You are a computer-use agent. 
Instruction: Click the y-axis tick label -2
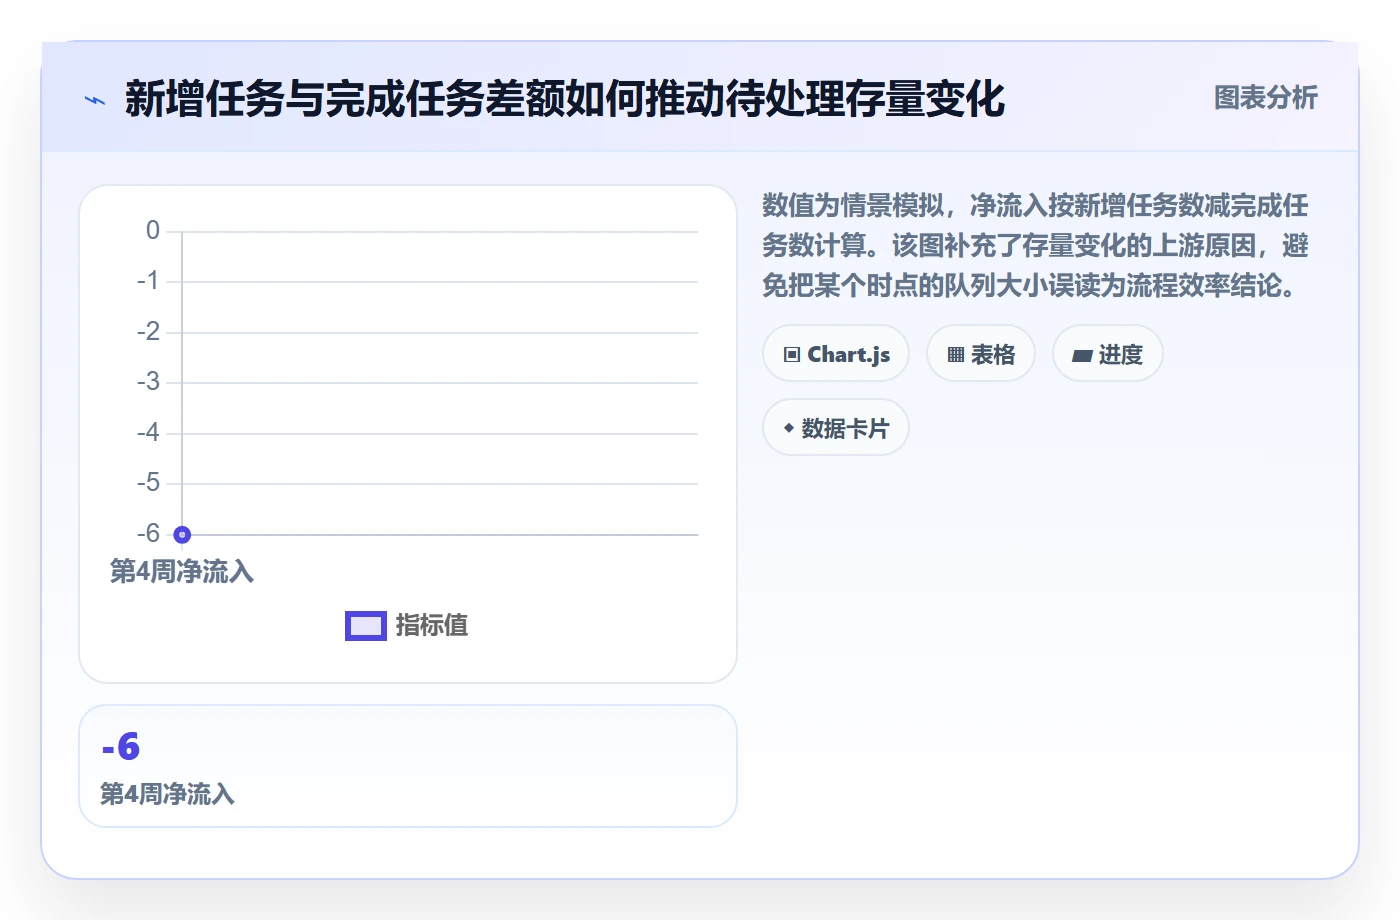148,331
